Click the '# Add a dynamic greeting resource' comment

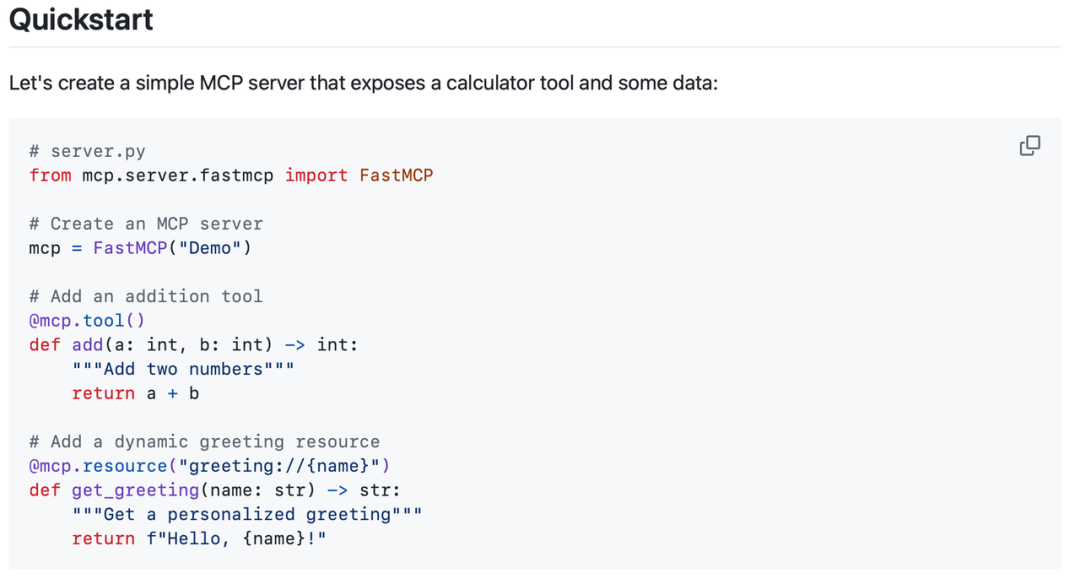coord(204,441)
